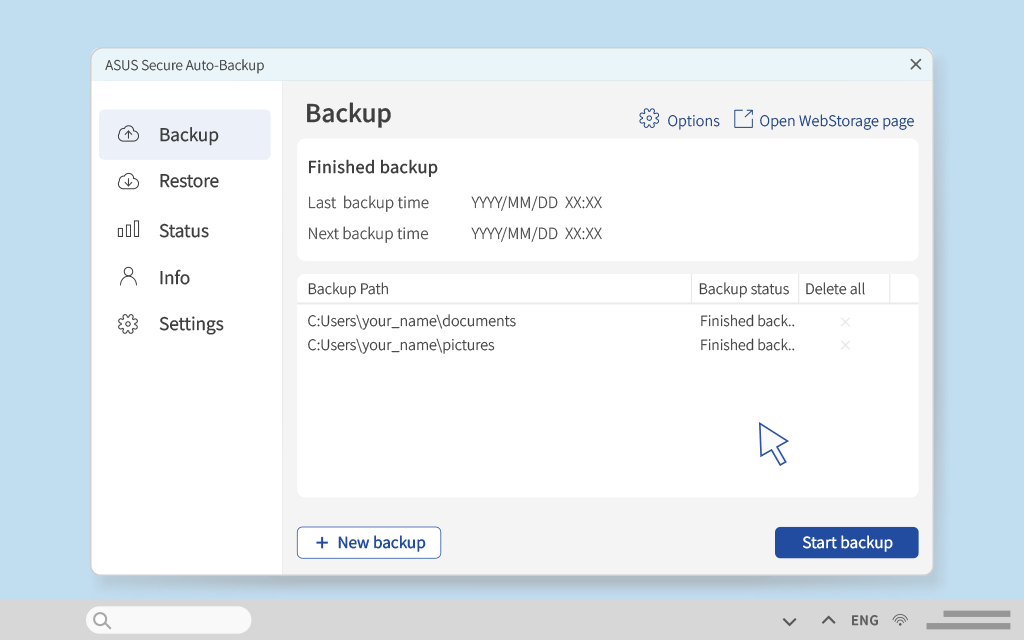Click the Backup cloud upload icon
Screen dimensions: 1024x640
(128, 134)
